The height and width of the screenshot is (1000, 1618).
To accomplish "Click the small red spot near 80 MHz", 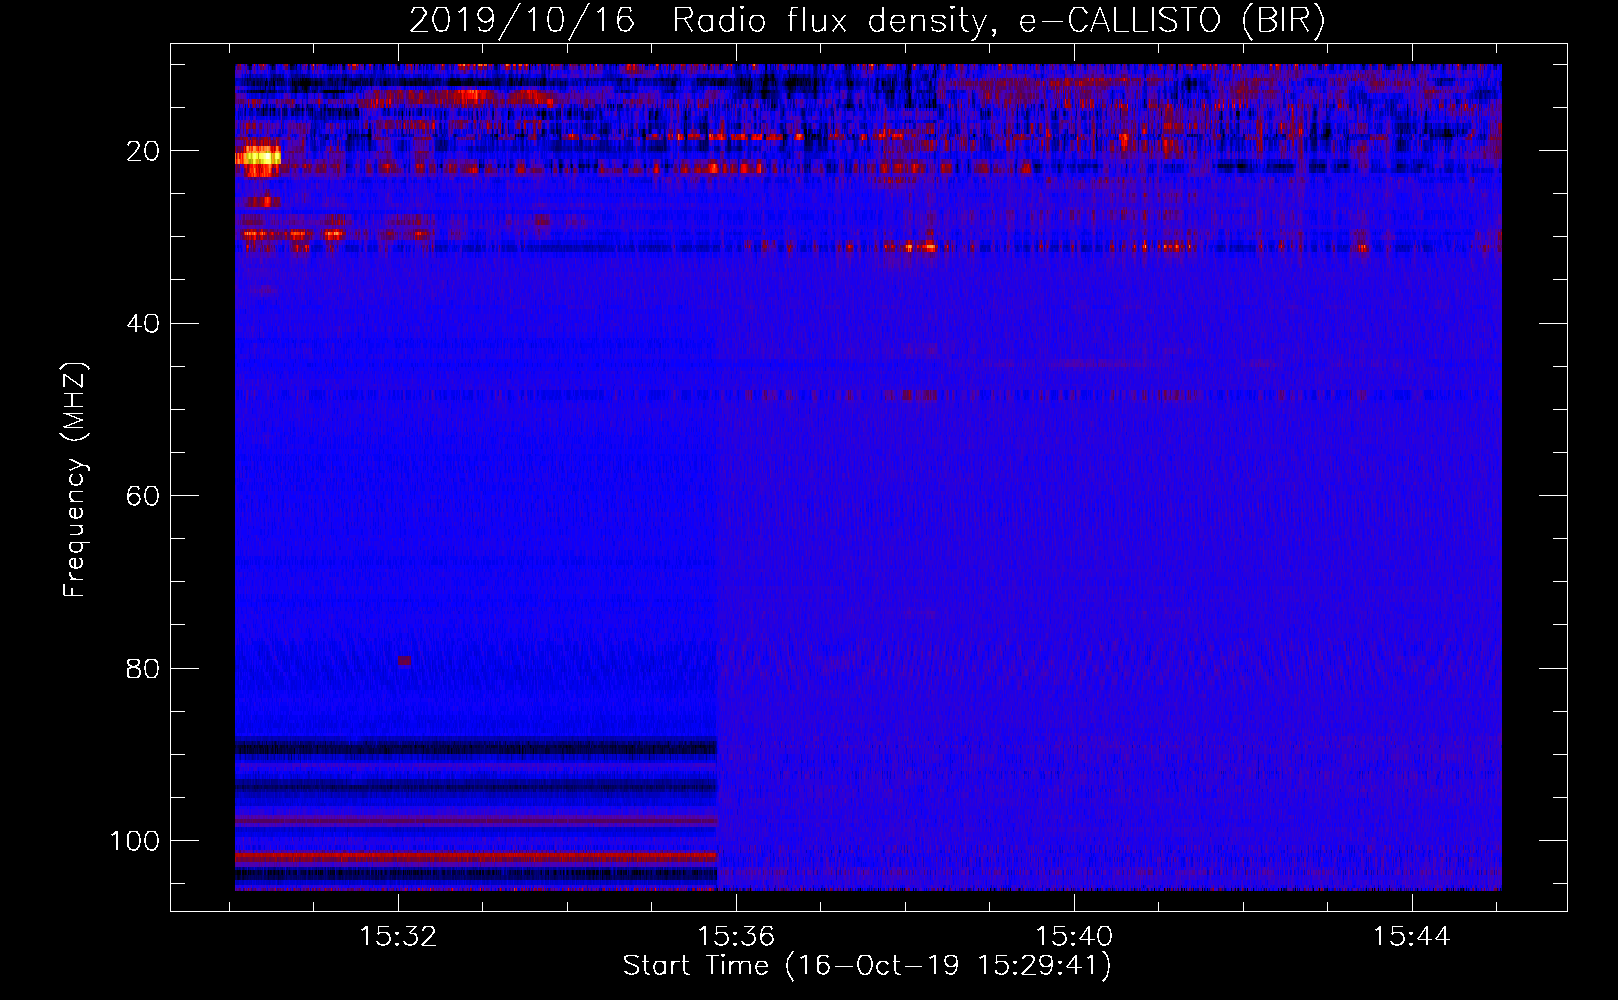I will 404,661.
